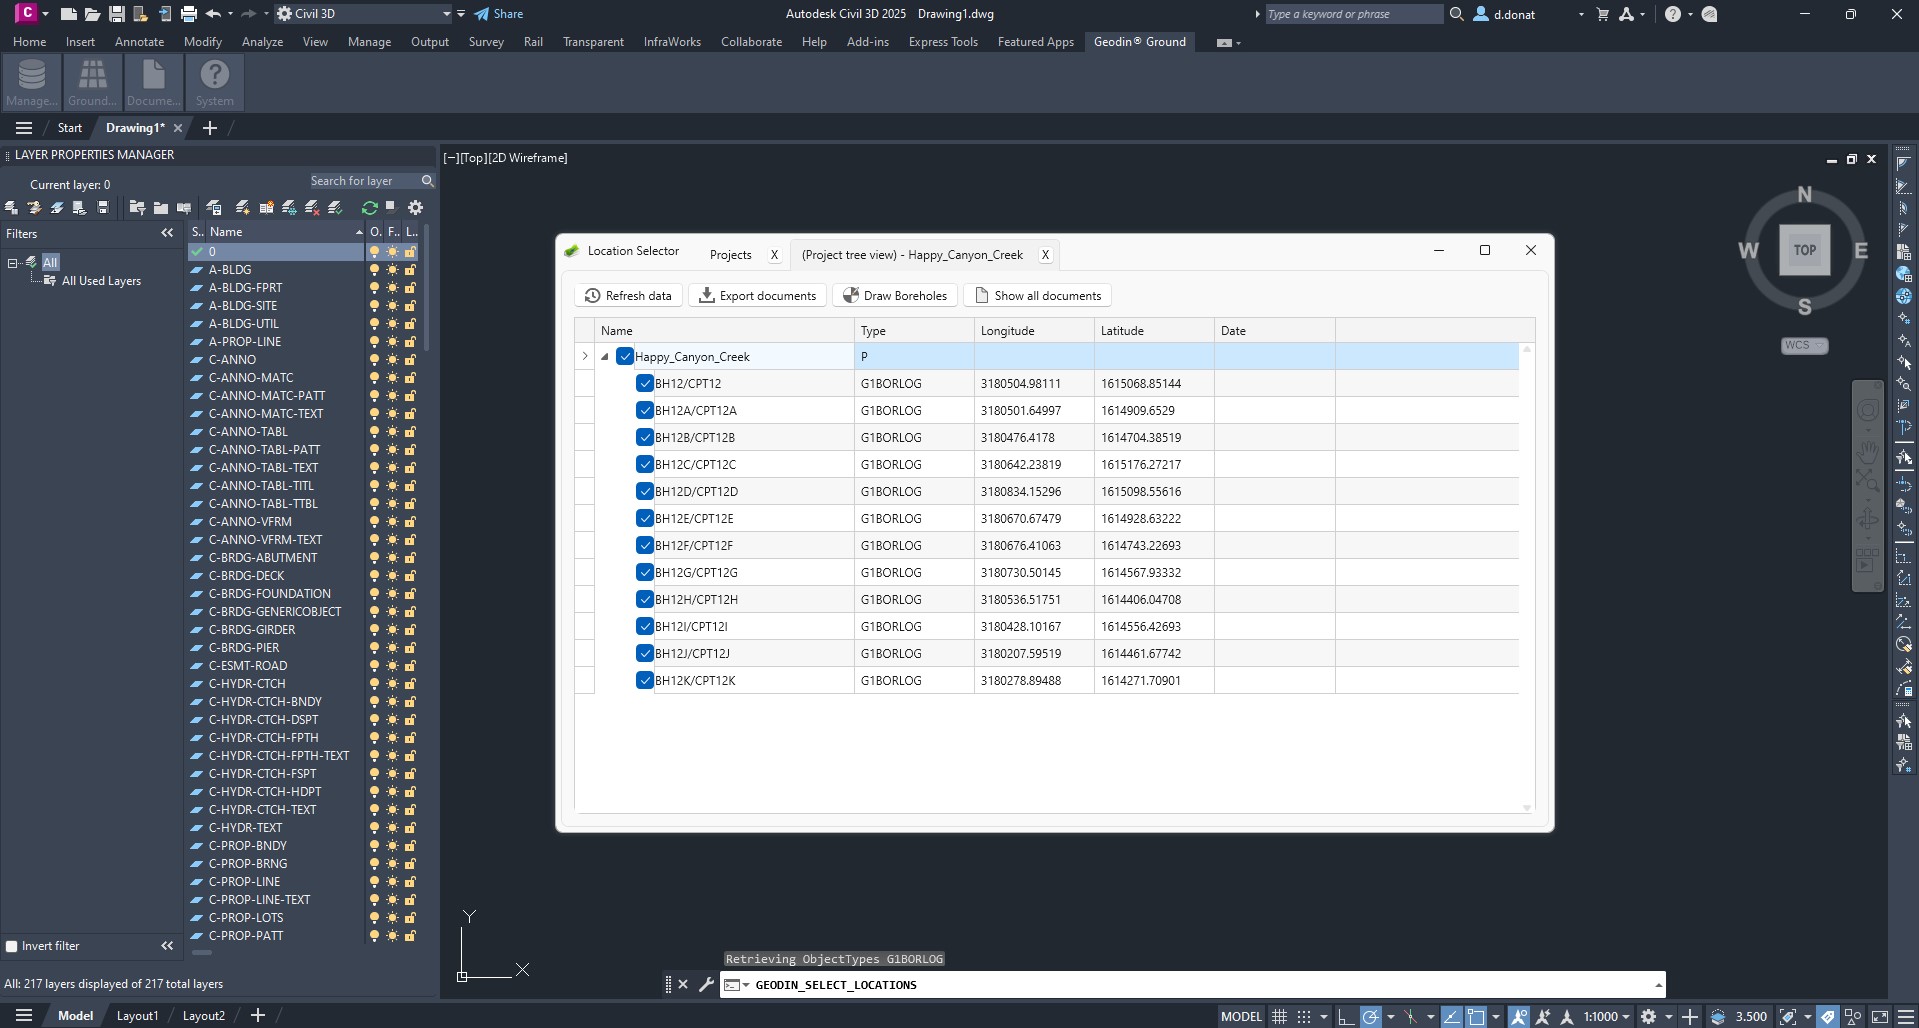Click the TOP face of ViewCube

pos(1804,250)
